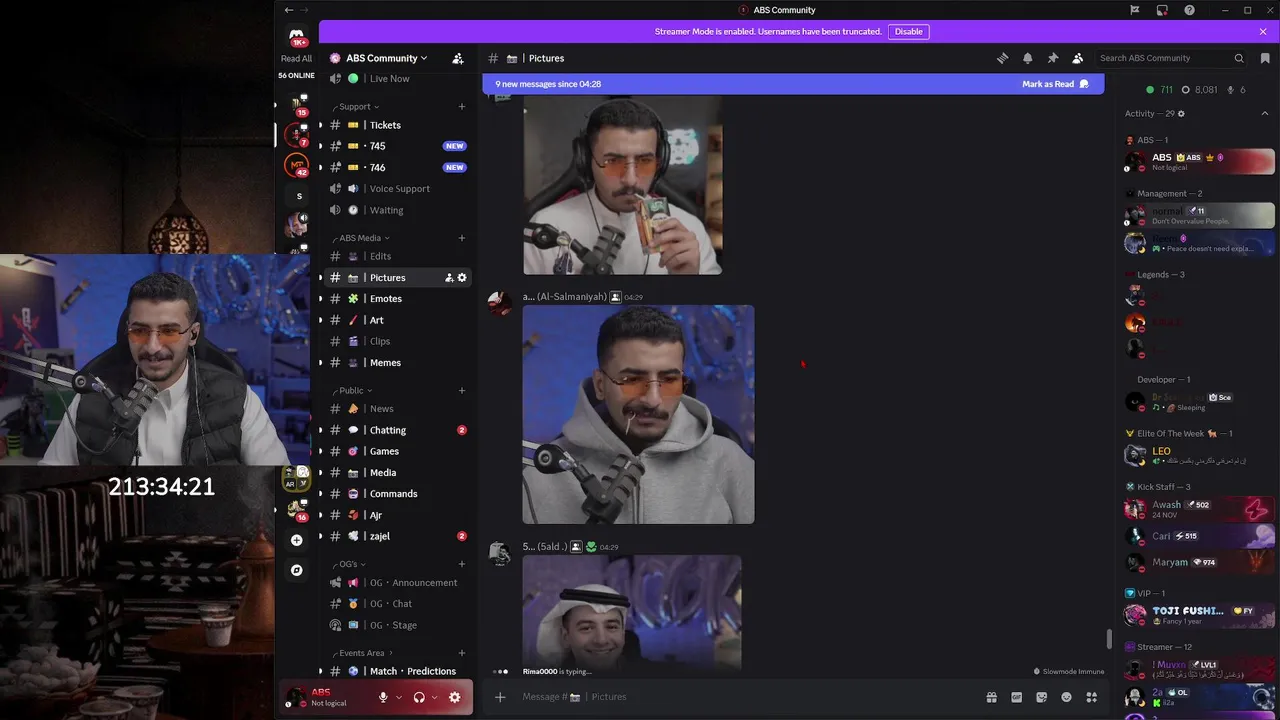
Task: Go back using title bar arrow
Action: point(289,10)
